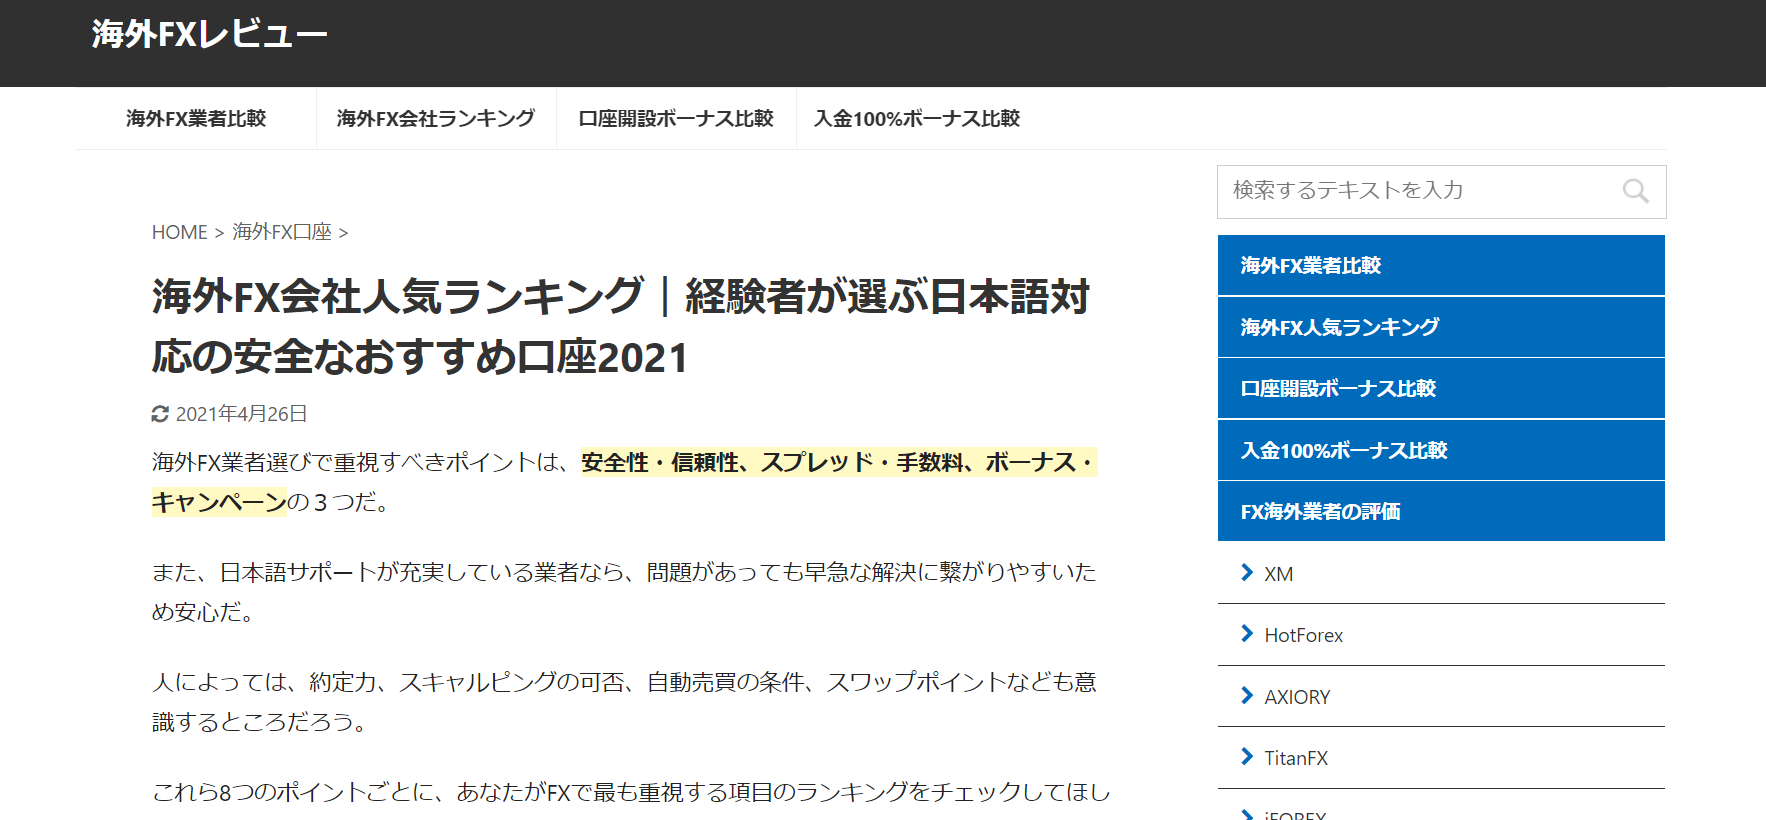Click the blue 入金100%ボーナス比較 sidebar button
This screenshot has width=1766, height=820.
click(x=1441, y=450)
